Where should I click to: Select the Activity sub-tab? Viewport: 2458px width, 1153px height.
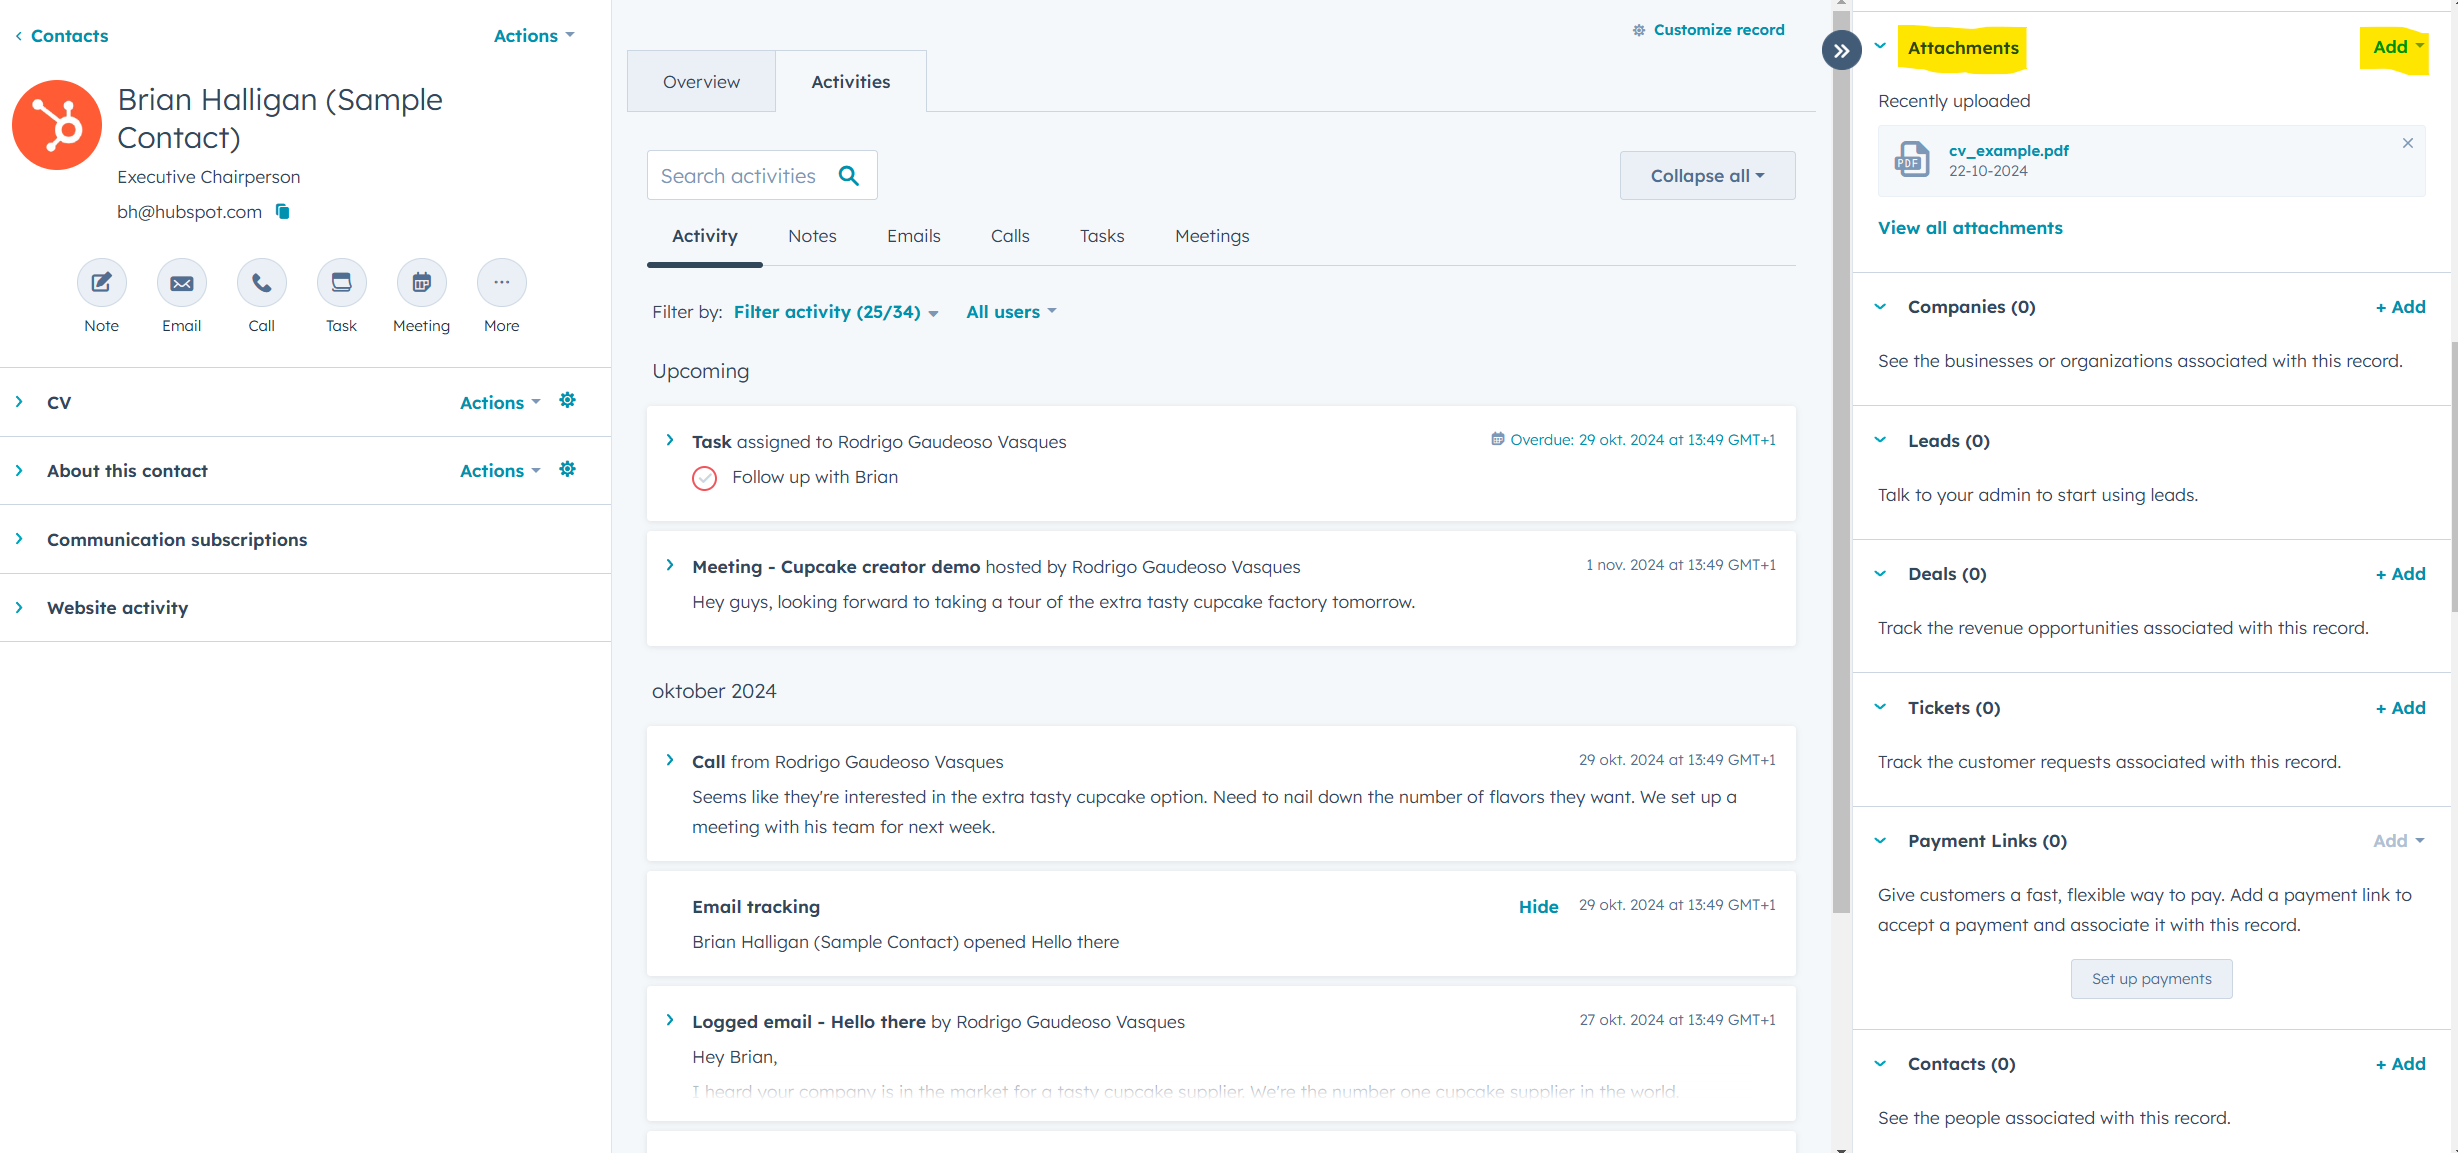click(705, 236)
